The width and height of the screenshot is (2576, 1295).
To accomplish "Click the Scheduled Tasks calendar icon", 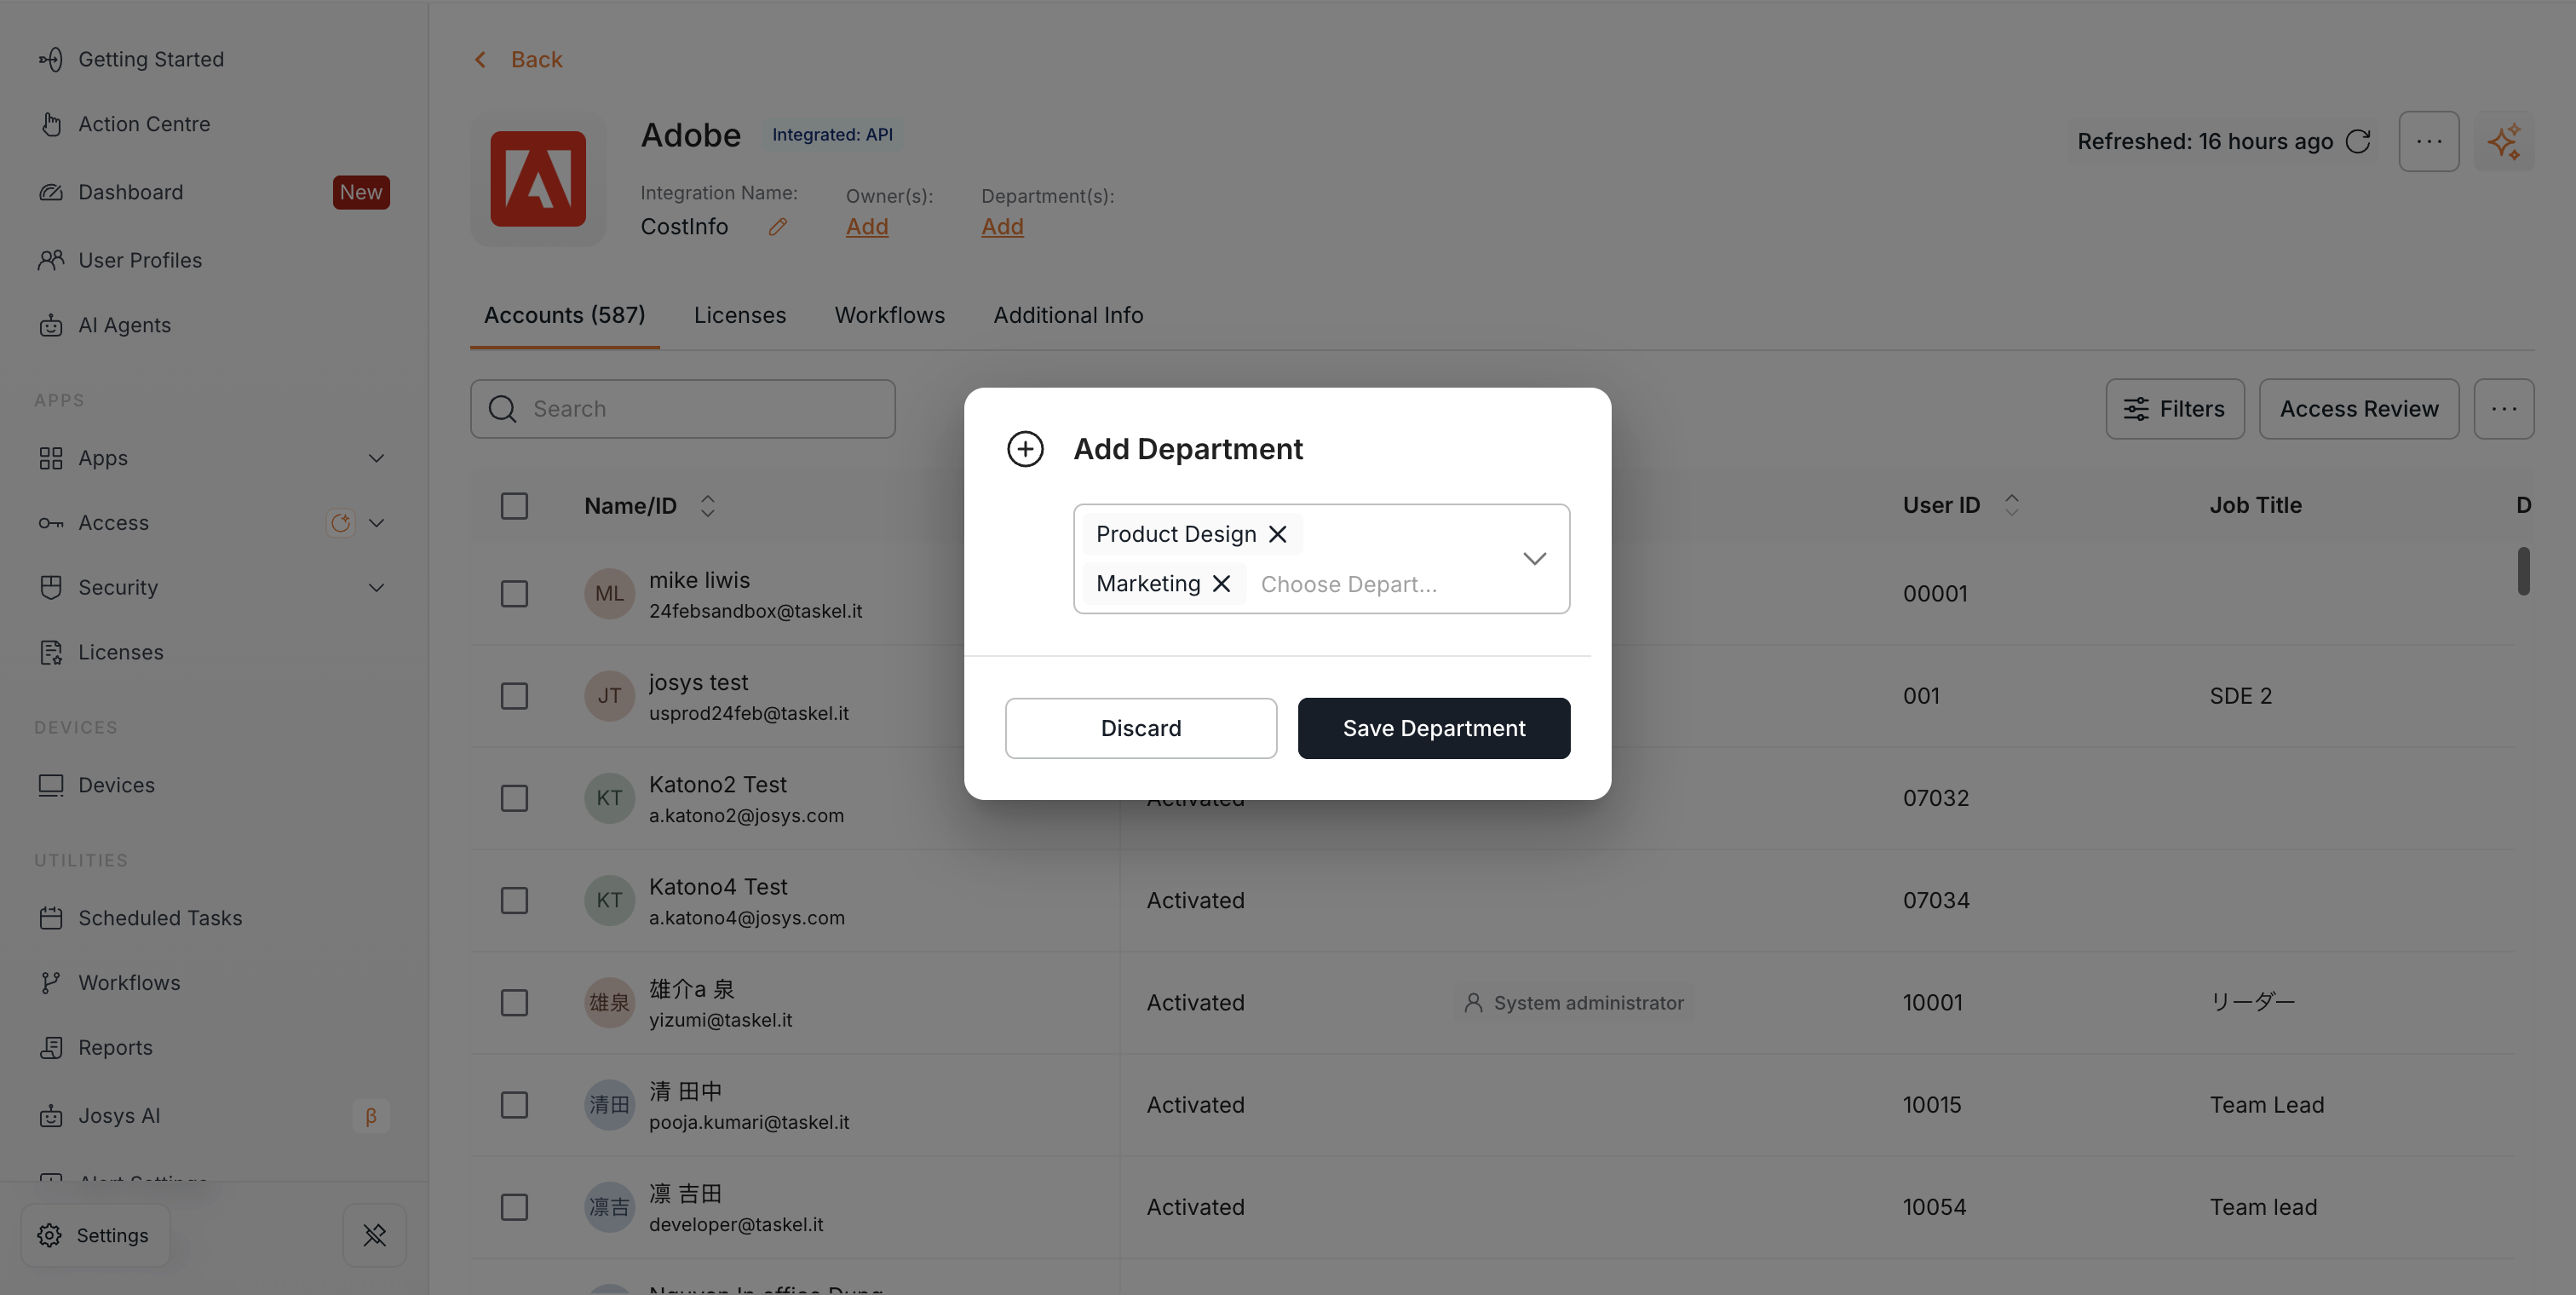I will pyautogui.click(x=51, y=918).
